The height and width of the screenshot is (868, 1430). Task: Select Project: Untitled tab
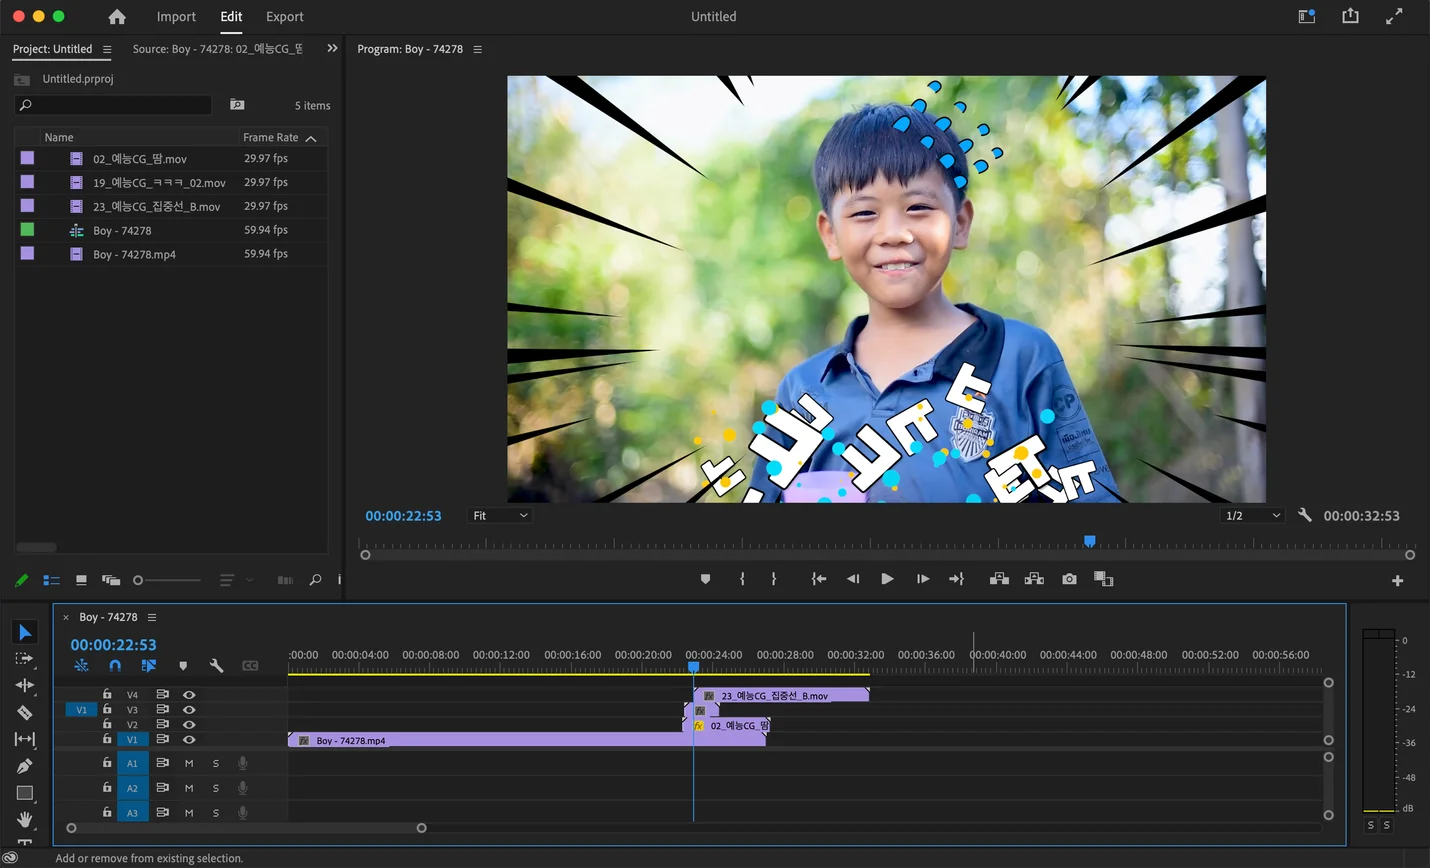click(x=52, y=49)
